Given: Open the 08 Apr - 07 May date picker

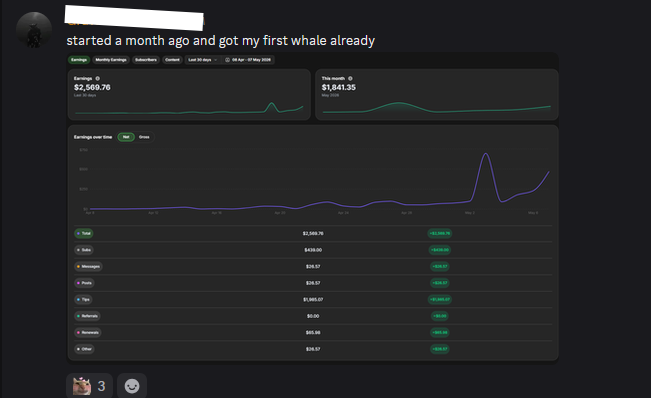Looking at the screenshot, I should (248, 60).
